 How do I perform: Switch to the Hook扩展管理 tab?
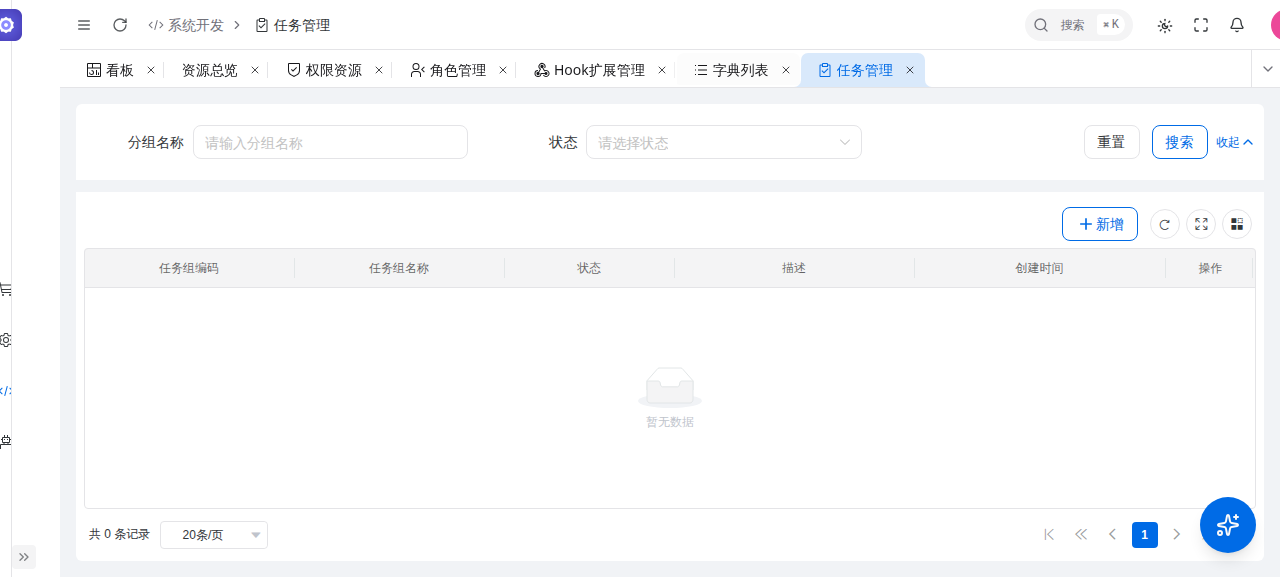tap(589, 70)
